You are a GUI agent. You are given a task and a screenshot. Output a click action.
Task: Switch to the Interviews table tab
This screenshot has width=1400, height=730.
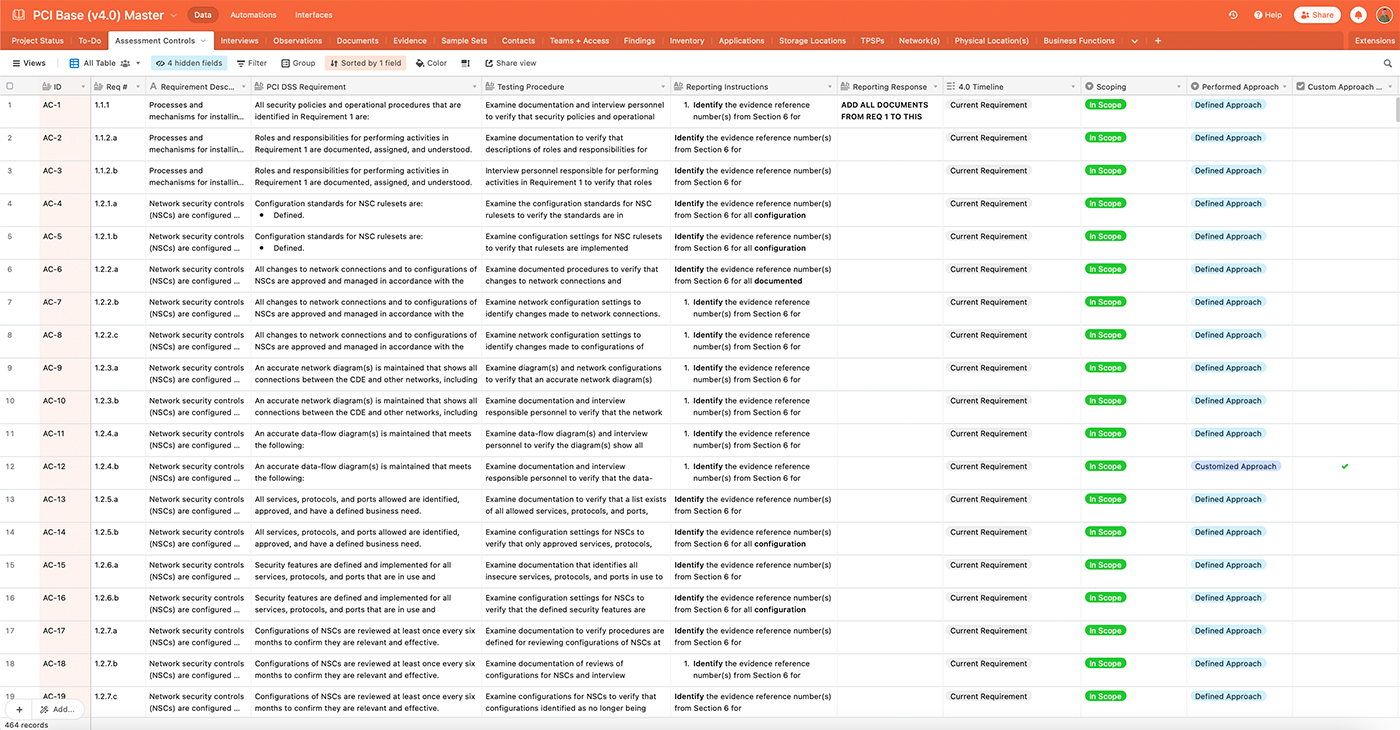click(239, 41)
